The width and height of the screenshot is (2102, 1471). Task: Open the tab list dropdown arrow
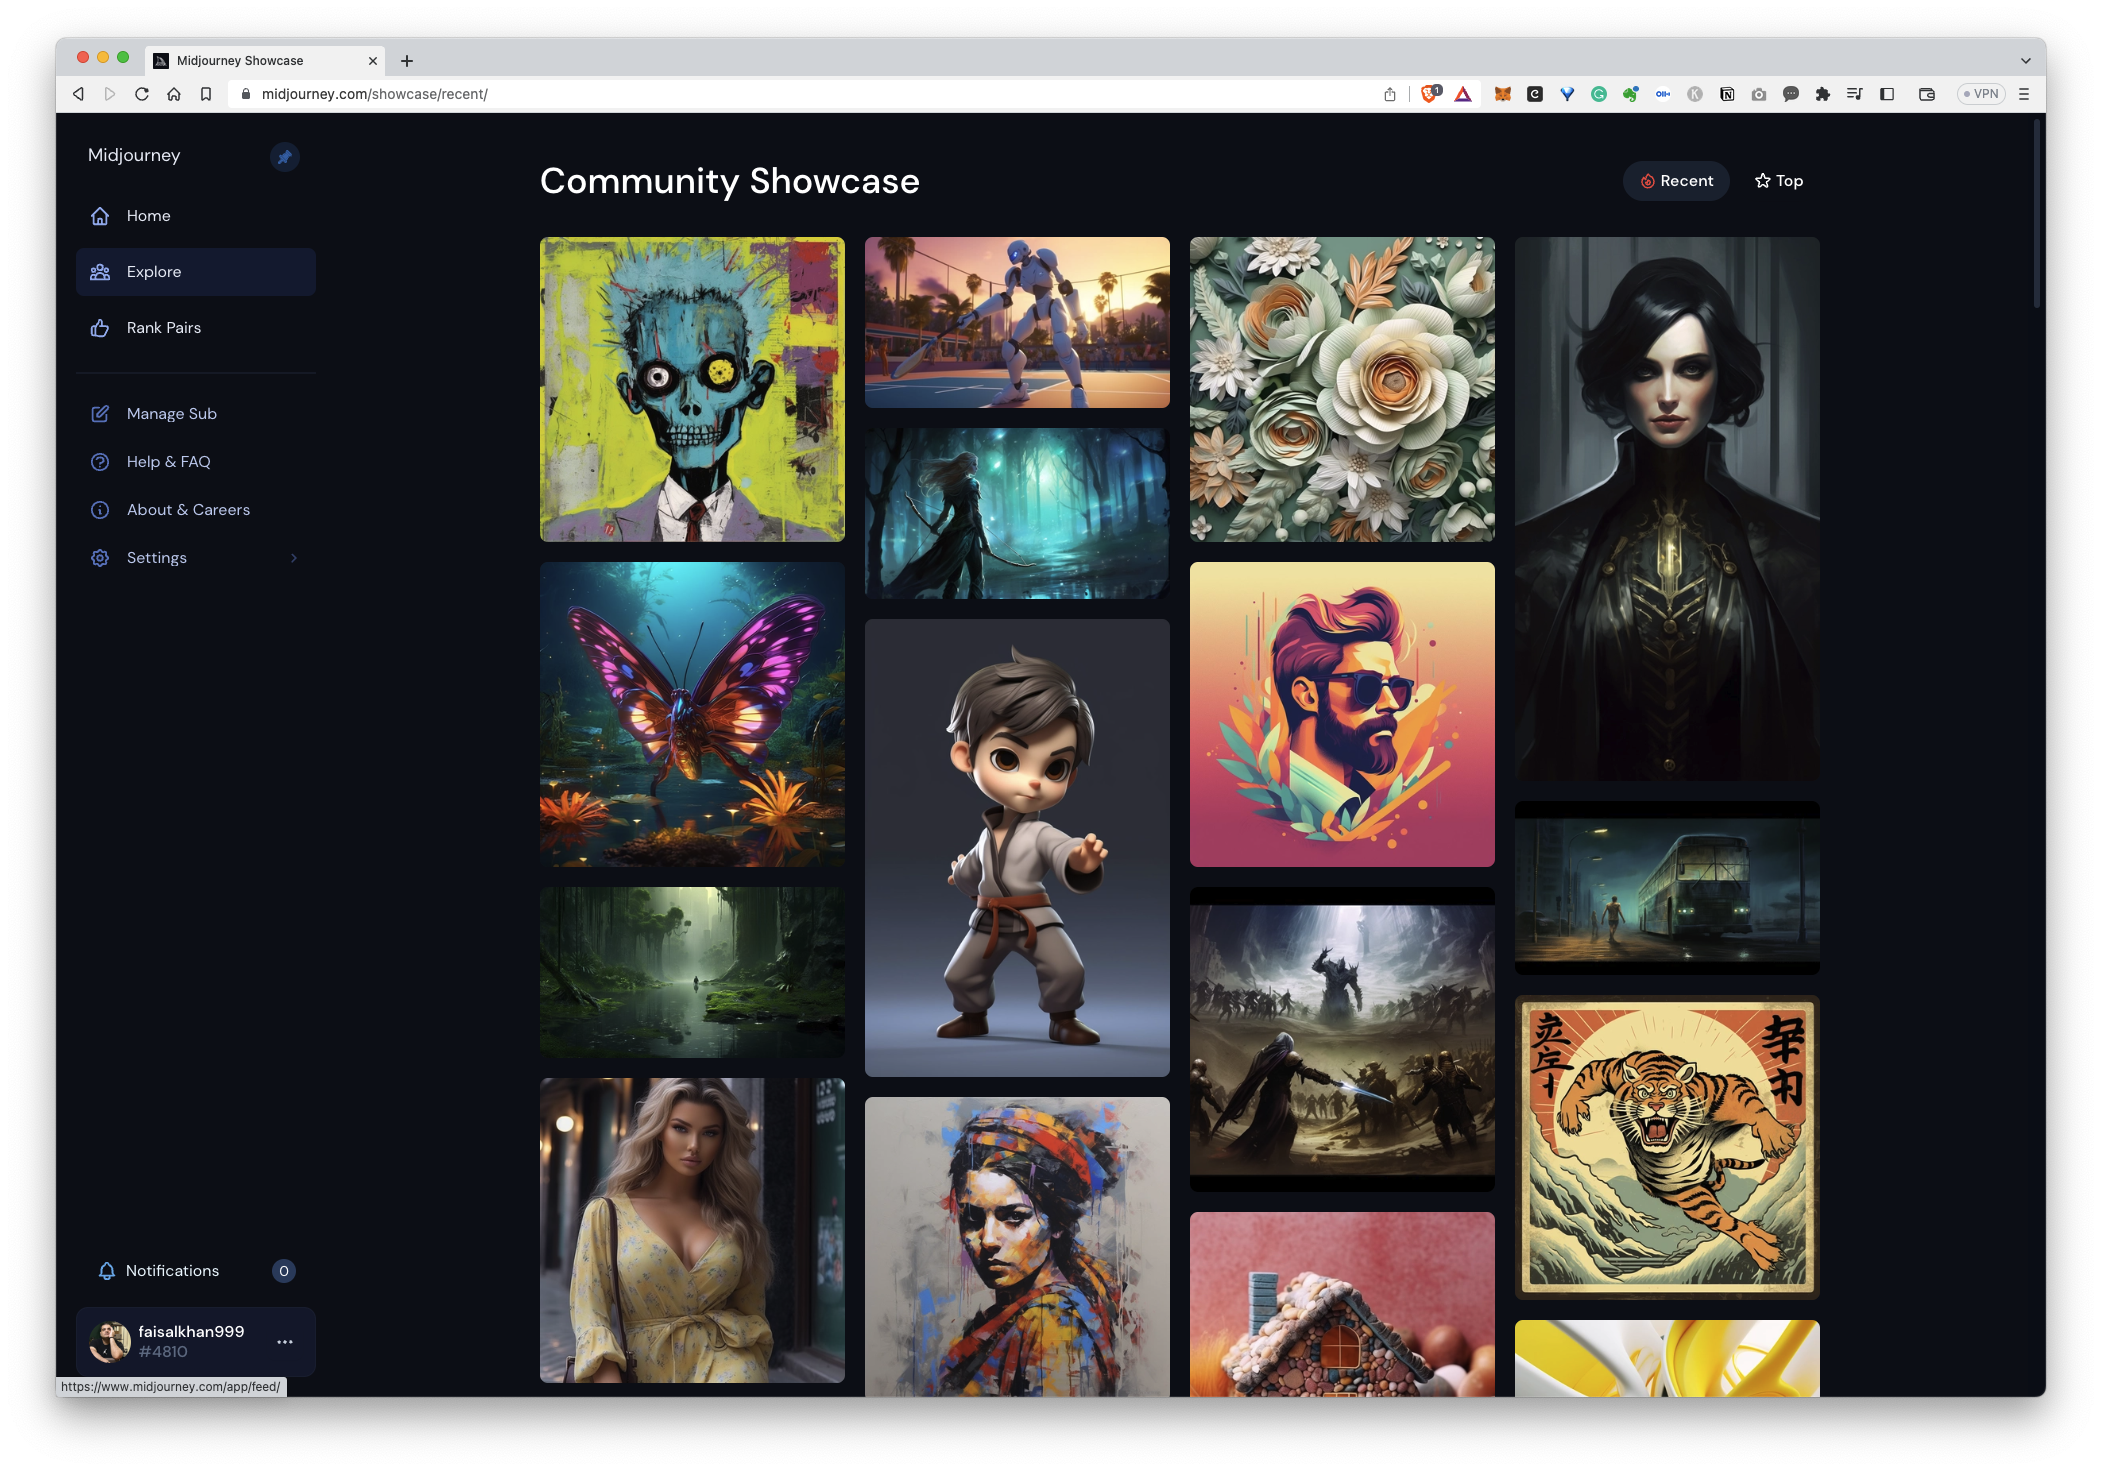pos(2025,61)
